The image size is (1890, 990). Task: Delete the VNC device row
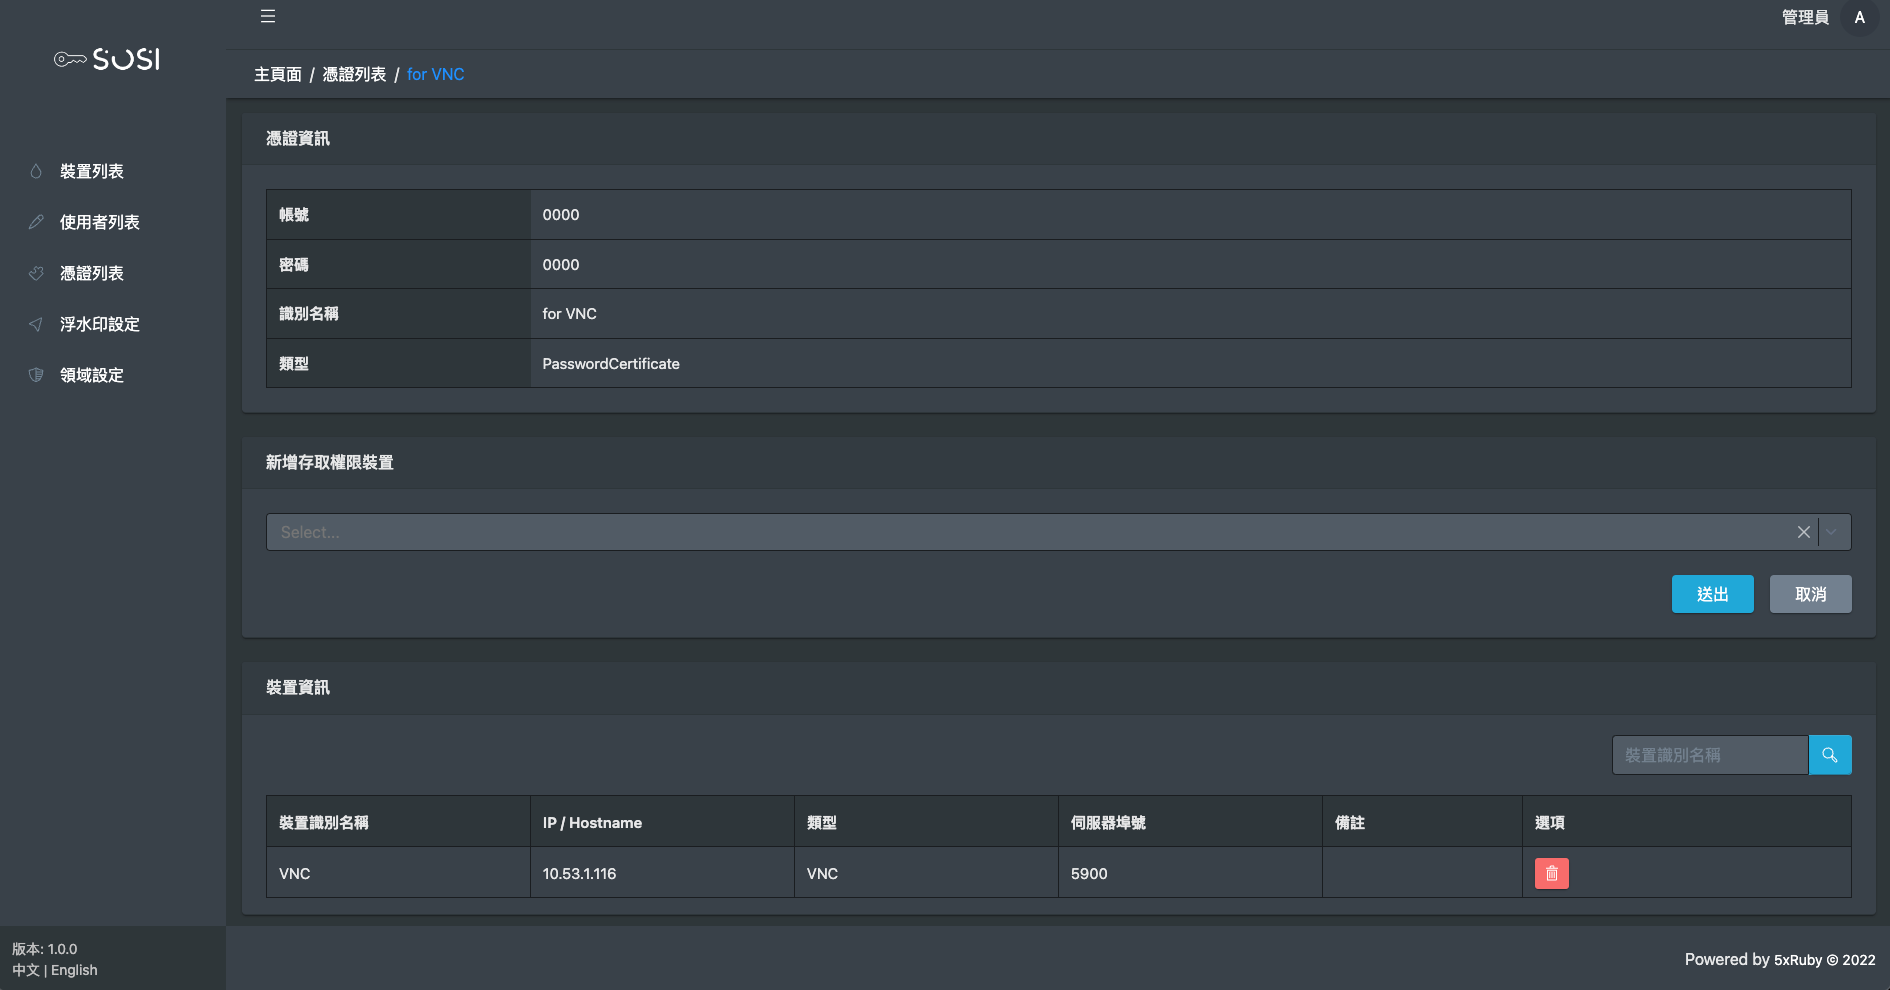(1551, 873)
